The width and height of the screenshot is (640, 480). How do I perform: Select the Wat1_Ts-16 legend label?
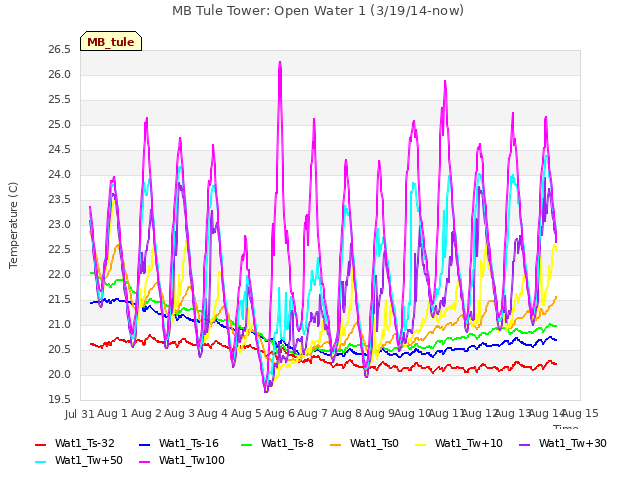[189, 443]
